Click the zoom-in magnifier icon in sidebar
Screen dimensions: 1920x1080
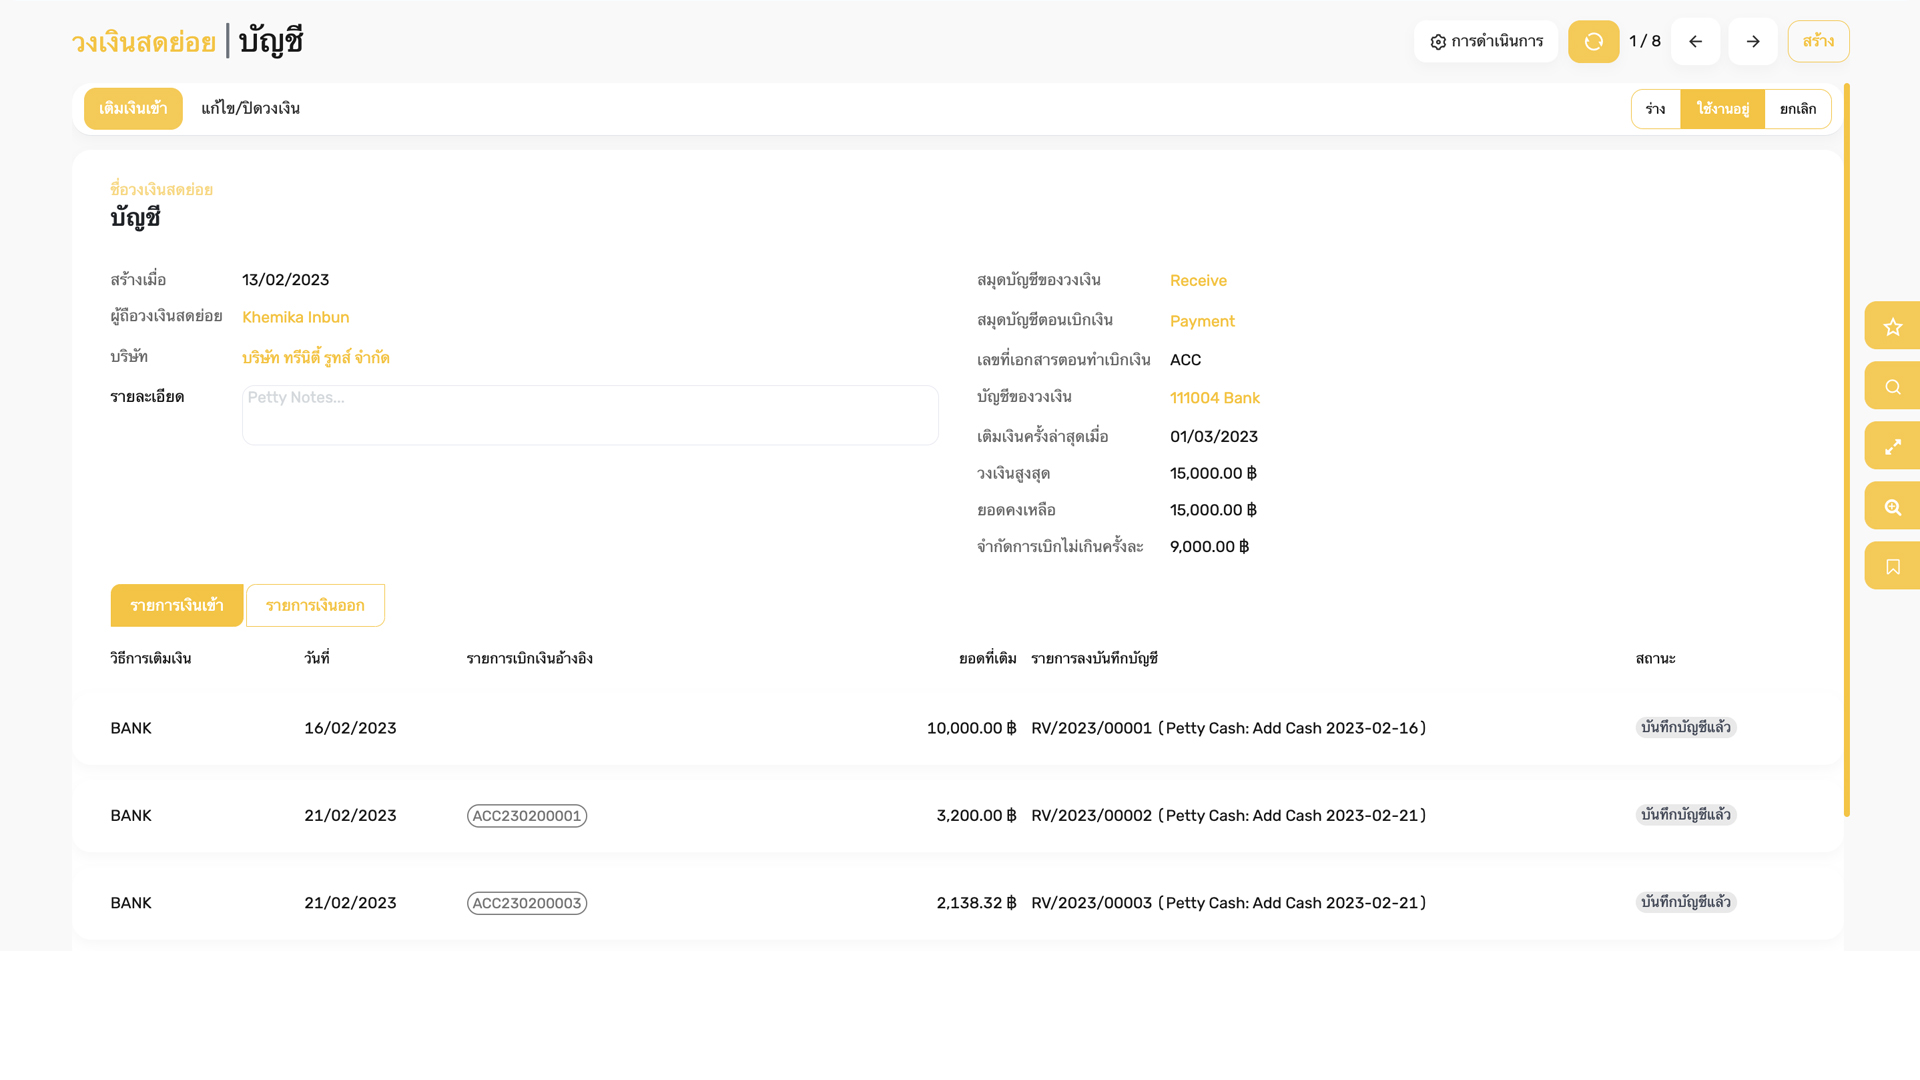(1892, 506)
